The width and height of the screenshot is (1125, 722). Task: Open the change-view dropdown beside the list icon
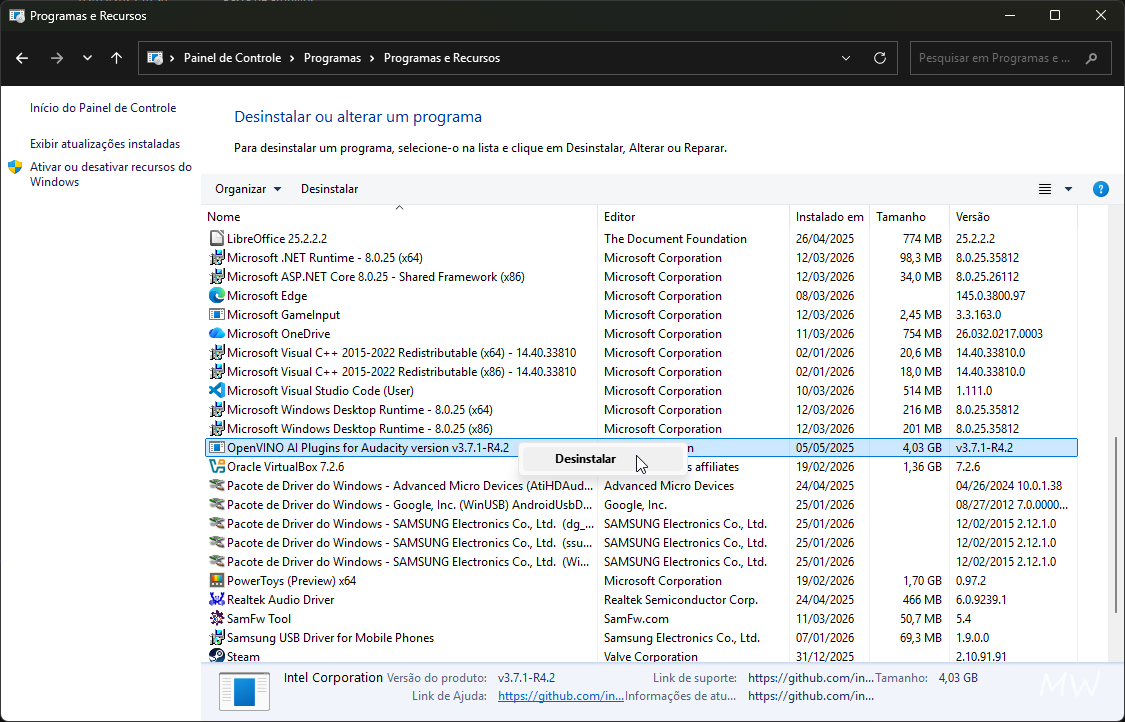click(x=1066, y=189)
